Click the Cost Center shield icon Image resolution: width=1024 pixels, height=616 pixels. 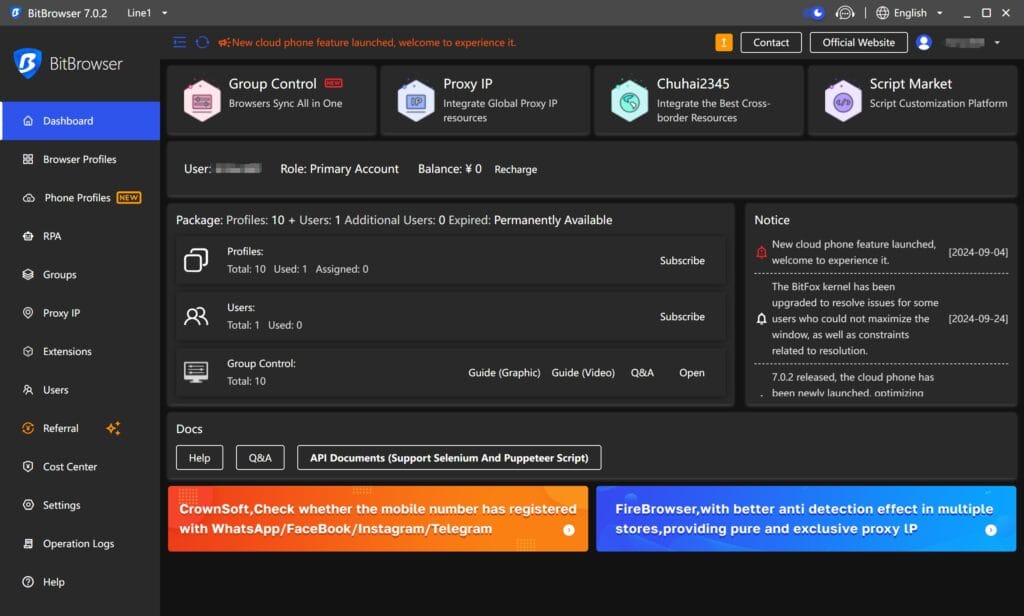(x=28, y=466)
